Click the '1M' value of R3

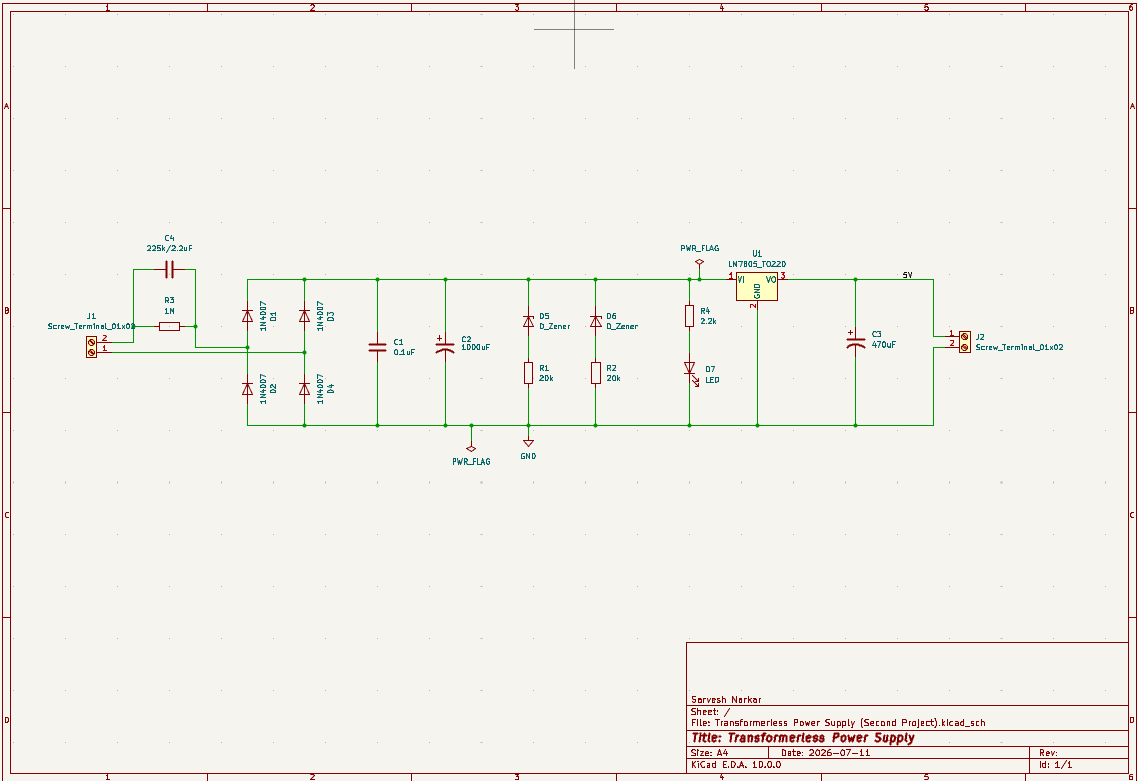click(x=169, y=311)
